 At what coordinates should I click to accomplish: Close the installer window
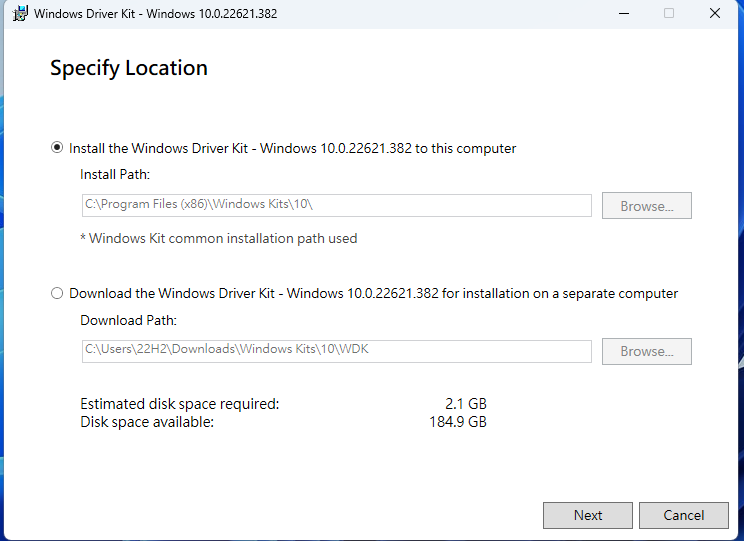click(x=715, y=13)
